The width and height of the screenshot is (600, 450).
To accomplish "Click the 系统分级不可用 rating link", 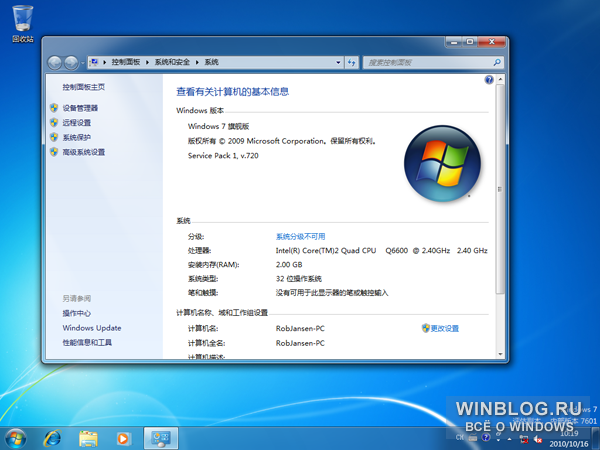I will point(300,236).
